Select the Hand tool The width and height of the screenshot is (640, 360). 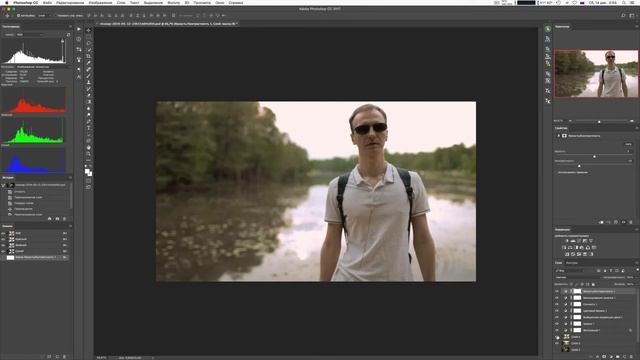coord(89,147)
